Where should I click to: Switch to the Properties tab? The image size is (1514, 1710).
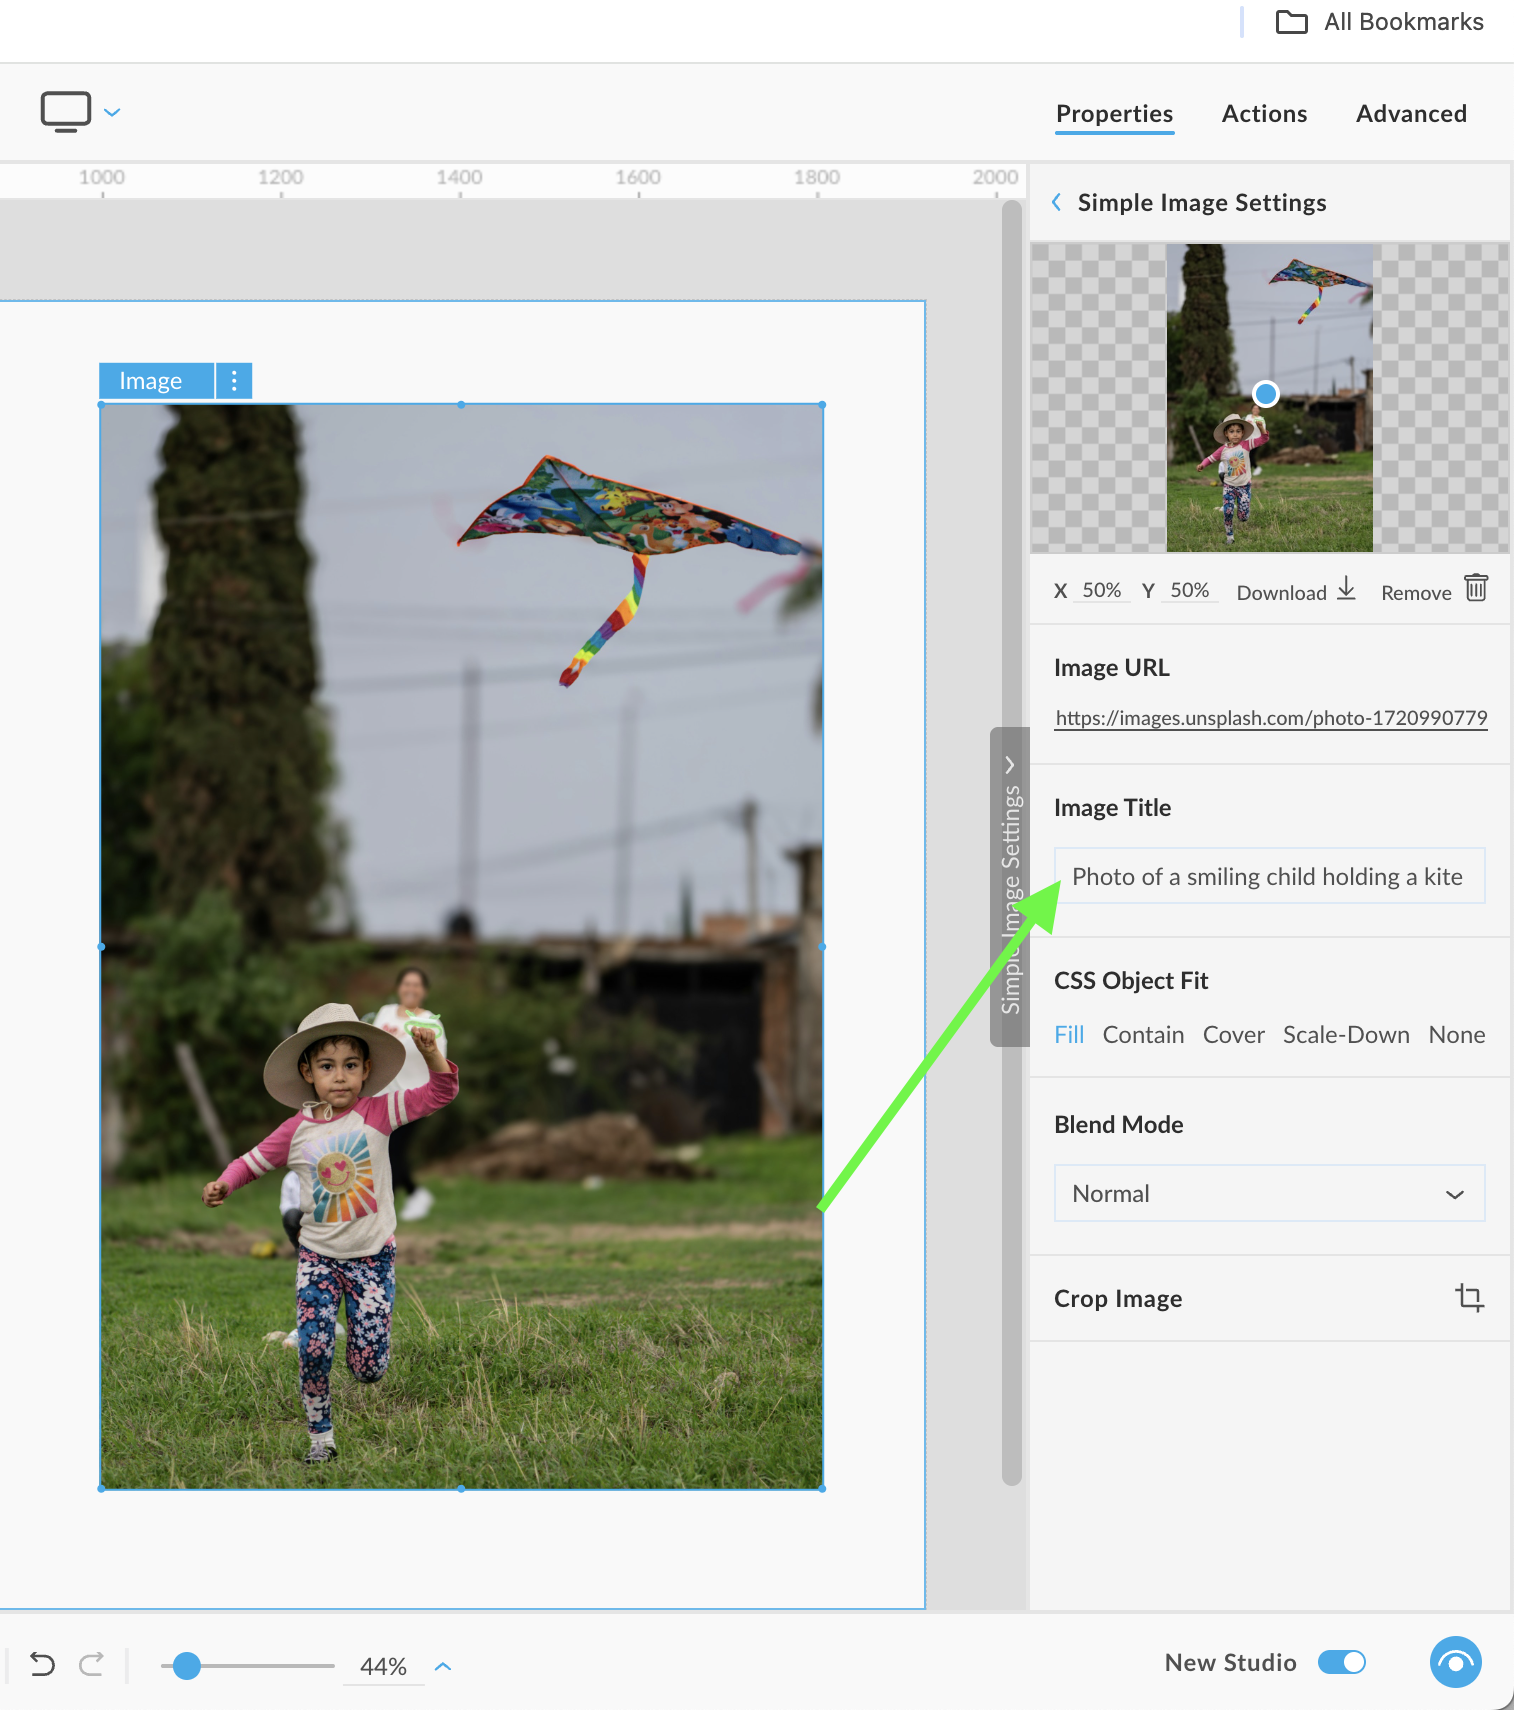click(x=1114, y=114)
